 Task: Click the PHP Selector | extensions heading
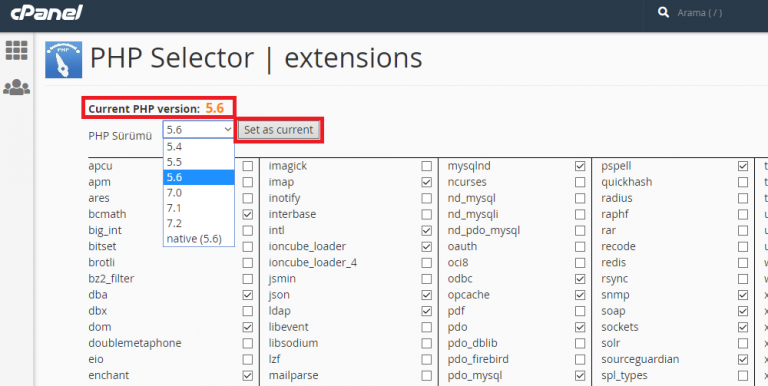tap(256, 58)
